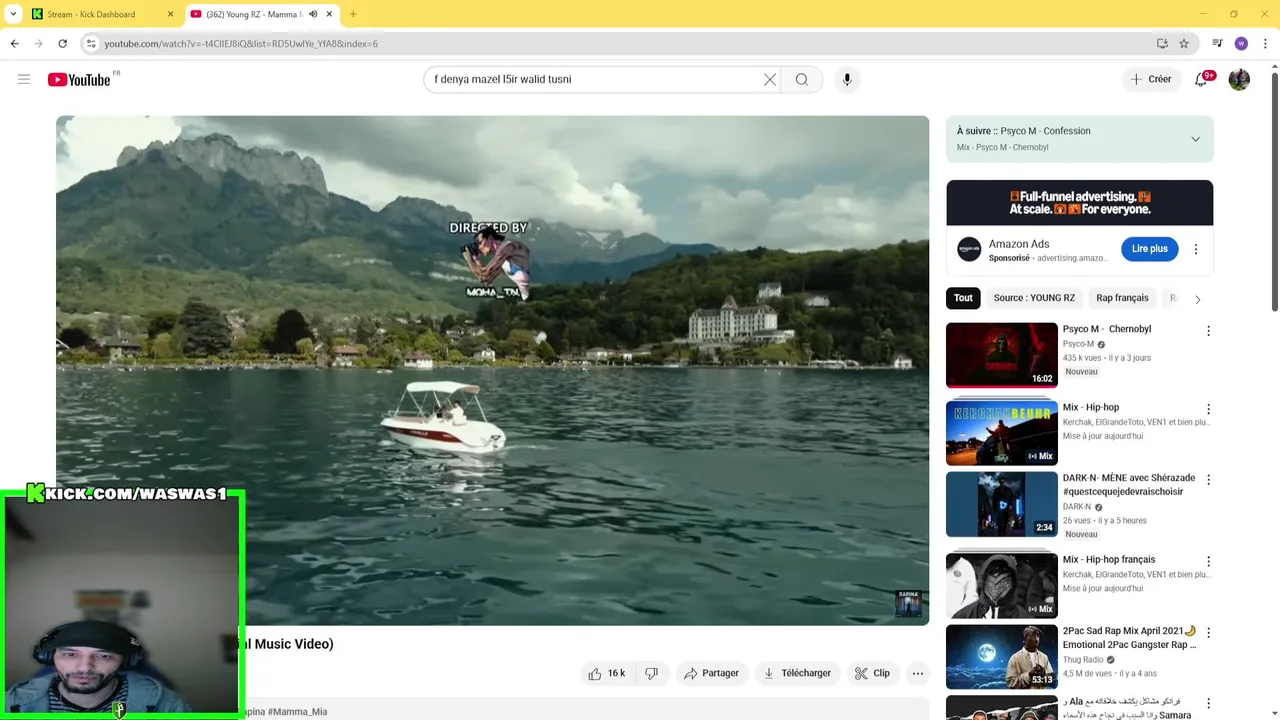Open the account avatar menu
The width and height of the screenshot is (1280, 720).
1239,79
